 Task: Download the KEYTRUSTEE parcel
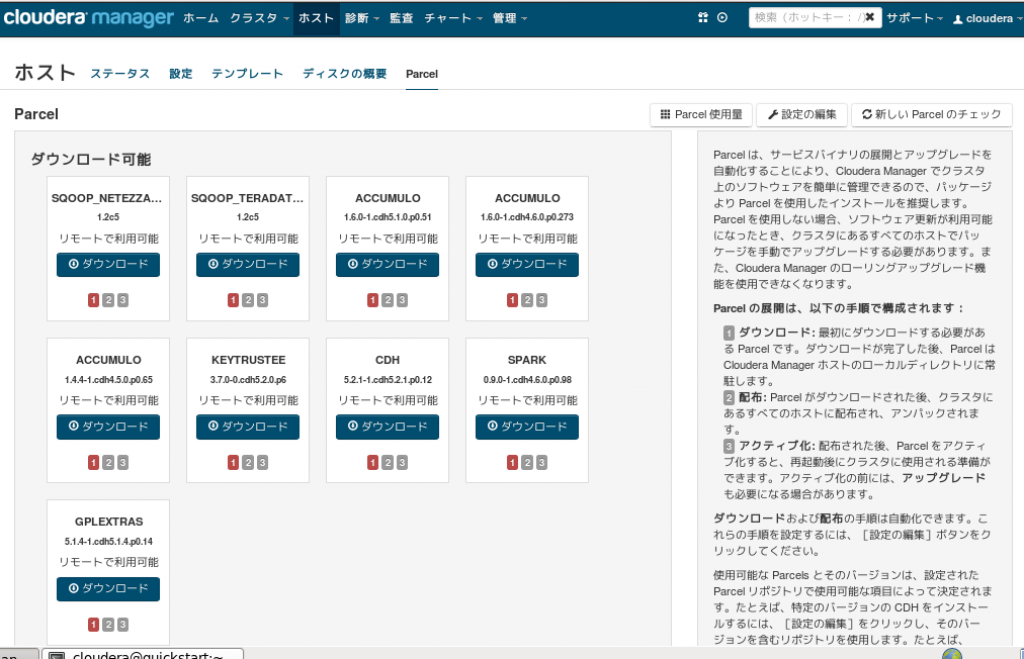tap(248, 427)
